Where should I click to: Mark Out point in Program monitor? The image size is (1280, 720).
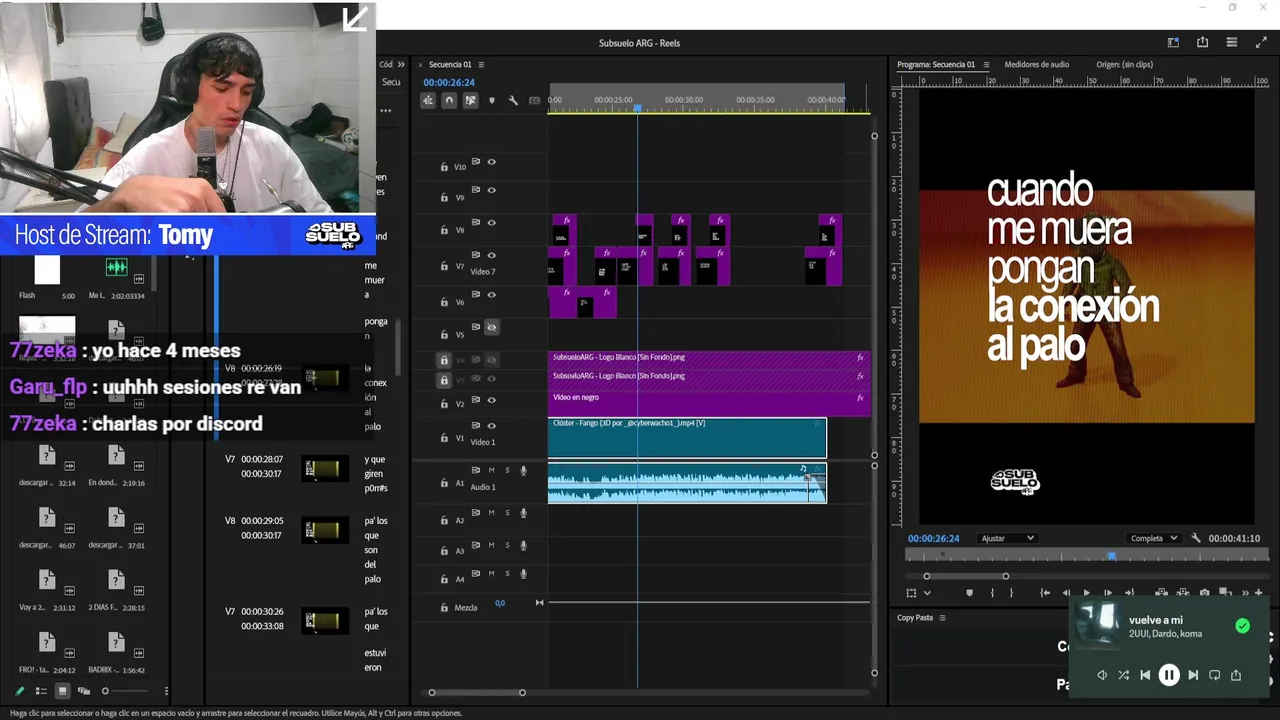click(1011, 593)
